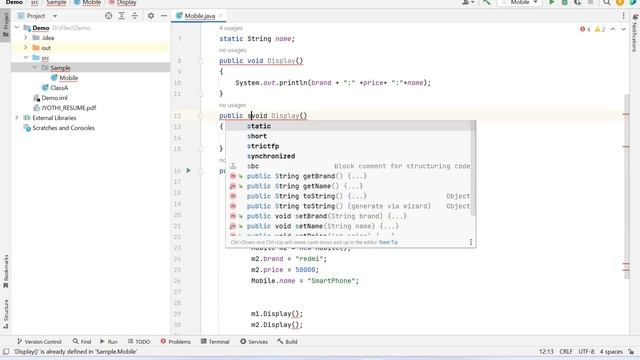
Task: Go to previous highlighted error arrow
Action: click(x=613, y=29)
